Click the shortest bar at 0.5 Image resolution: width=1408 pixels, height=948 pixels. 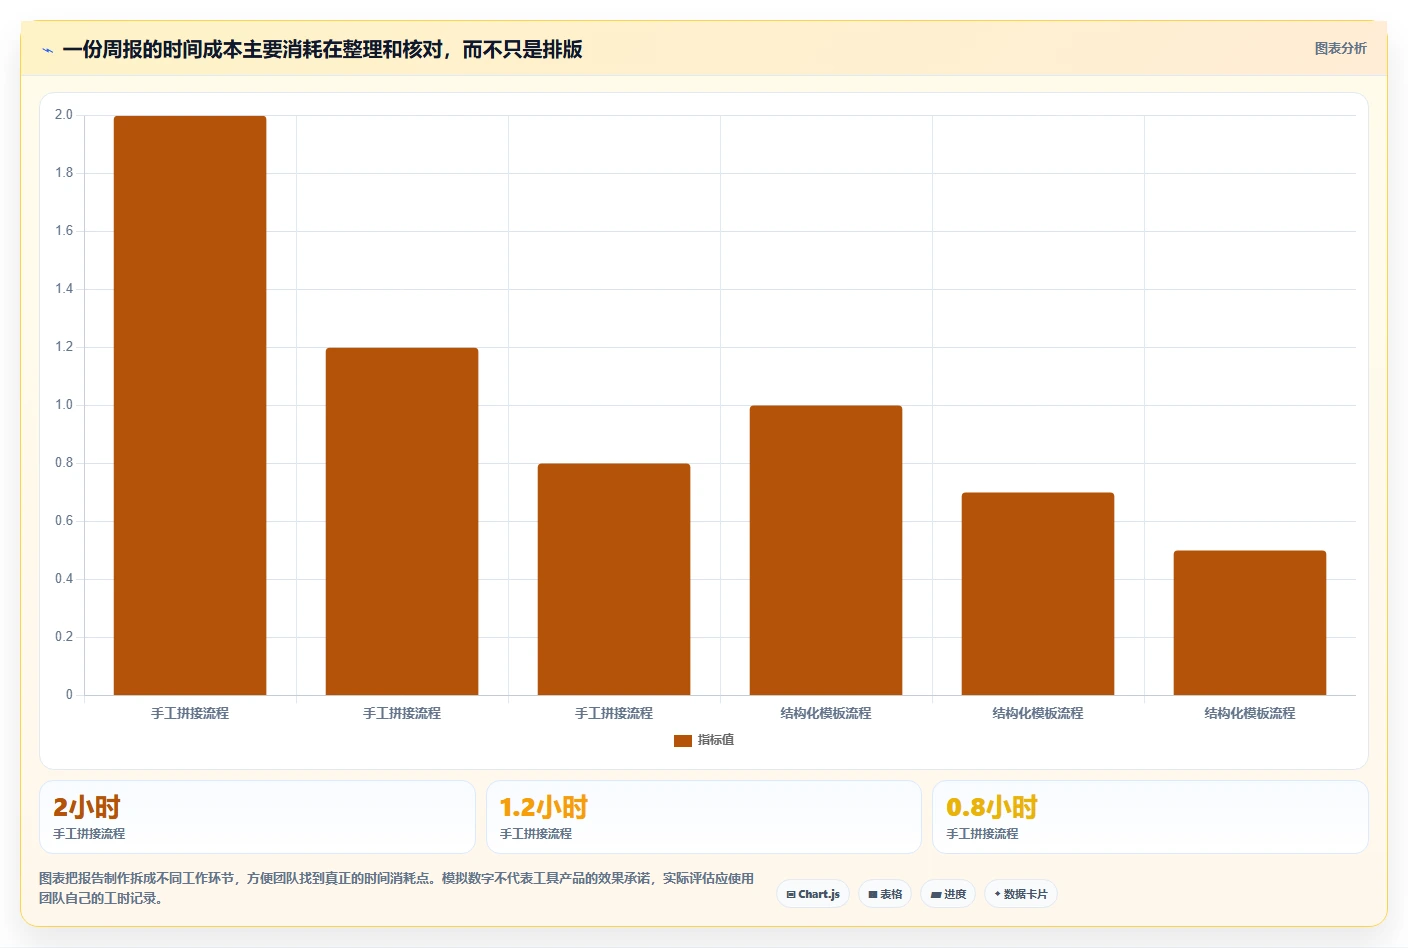tap(1250, 623)
